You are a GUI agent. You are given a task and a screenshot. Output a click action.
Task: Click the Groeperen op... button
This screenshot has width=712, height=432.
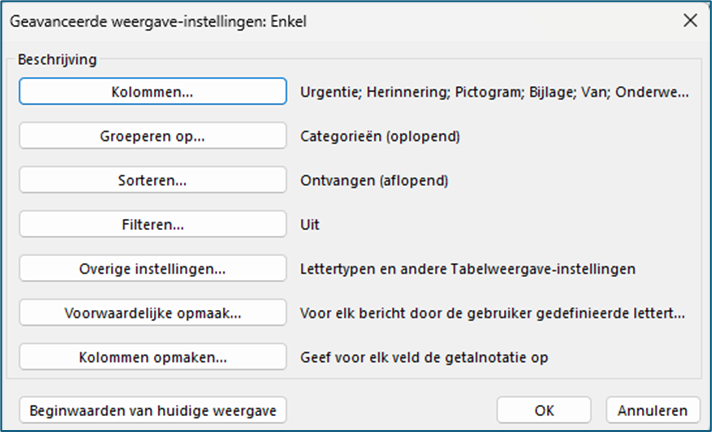coord(152,136)
